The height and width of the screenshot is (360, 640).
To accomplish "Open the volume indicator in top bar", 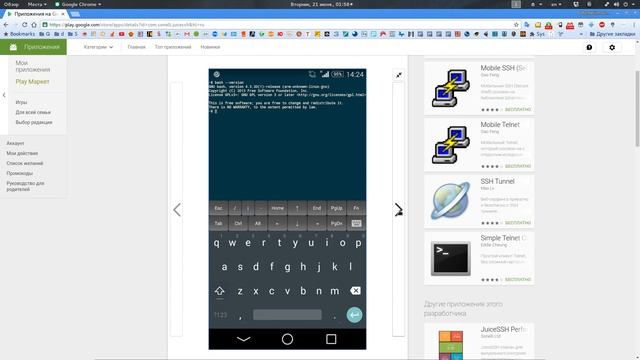I will [x=616, y=4].
